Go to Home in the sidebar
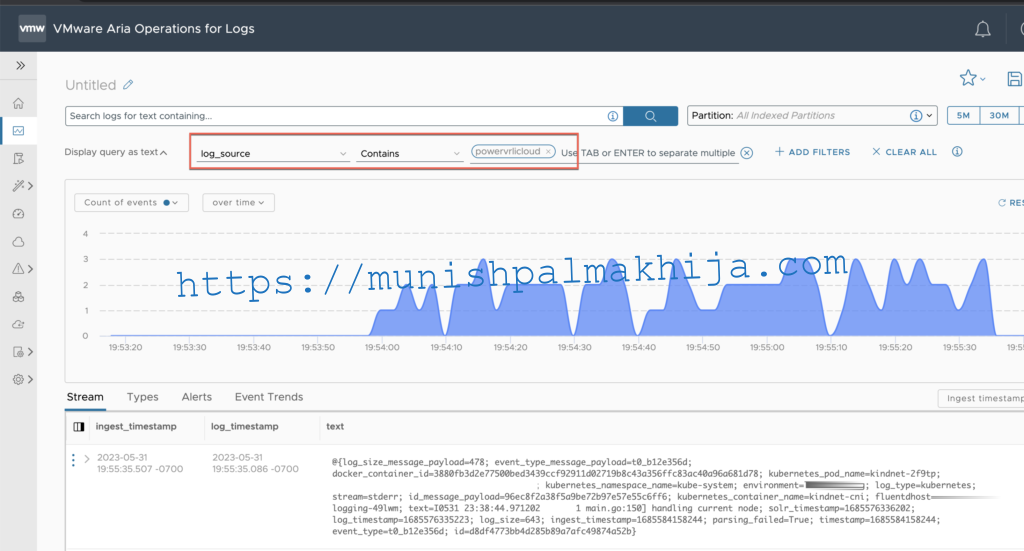Image resolution: width=1024 pixels, height=551 pixels. (18, 103)
